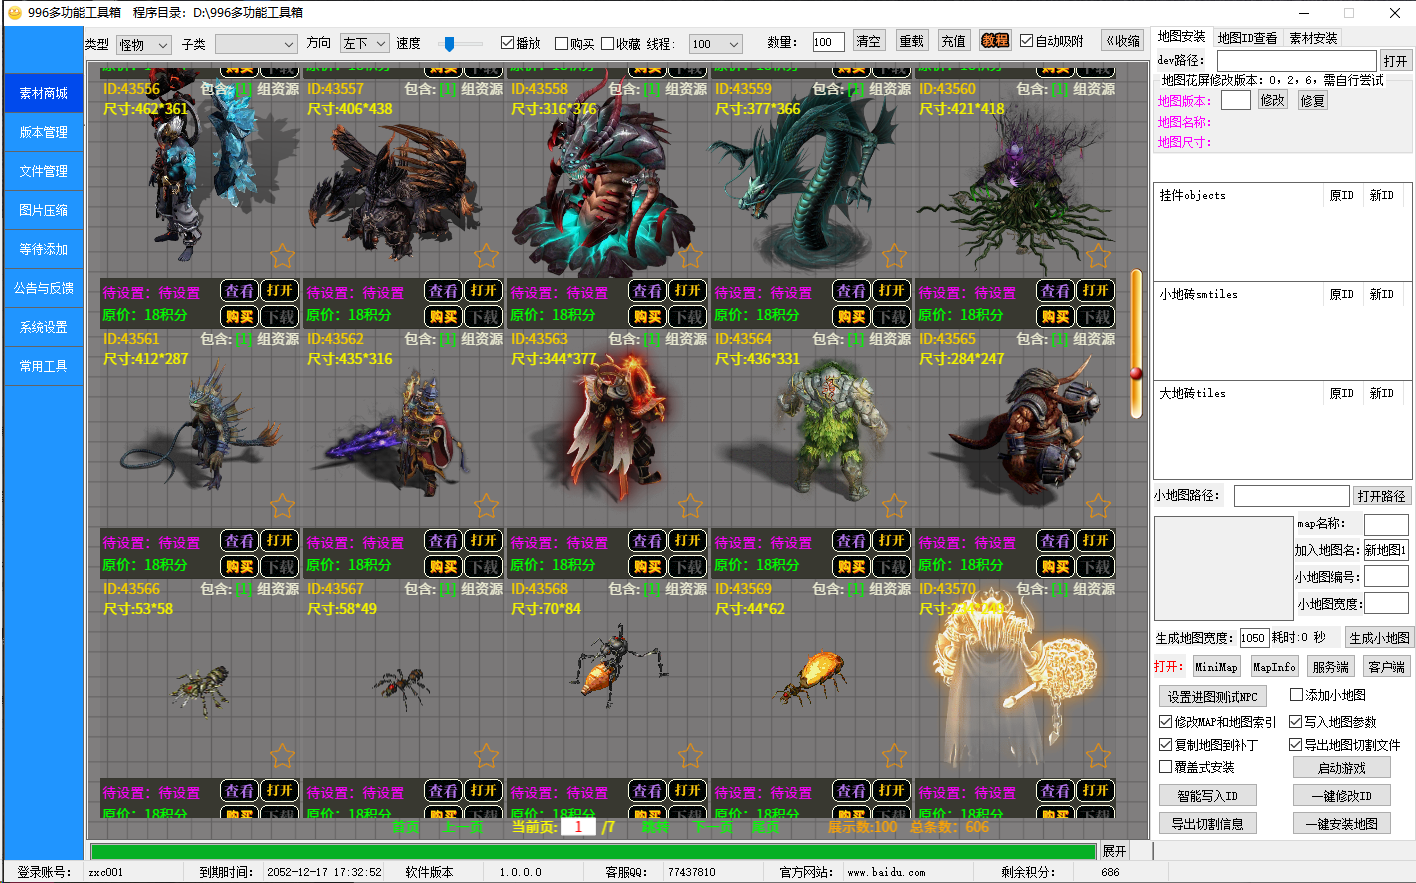Favorite the dragon asset ID:43559
Viewport: 1416px width, 883px height.
click(x=895, y=256)
